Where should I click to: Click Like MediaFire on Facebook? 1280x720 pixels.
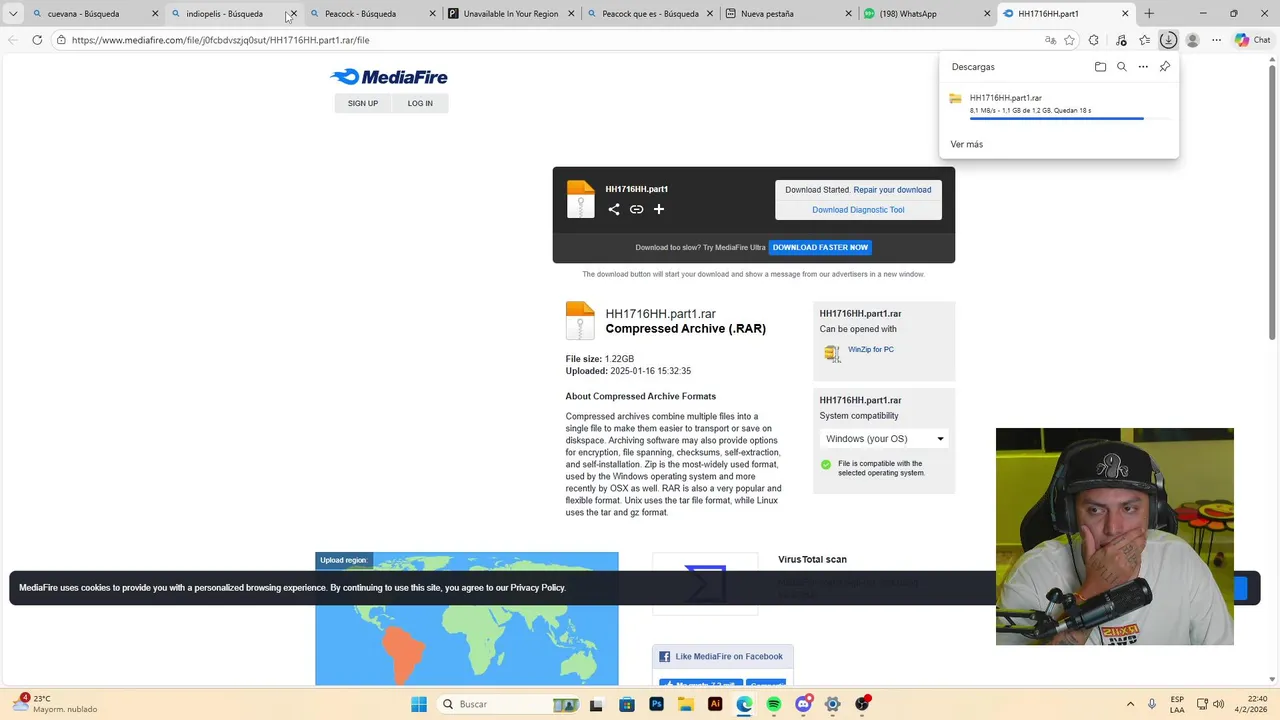723,657
